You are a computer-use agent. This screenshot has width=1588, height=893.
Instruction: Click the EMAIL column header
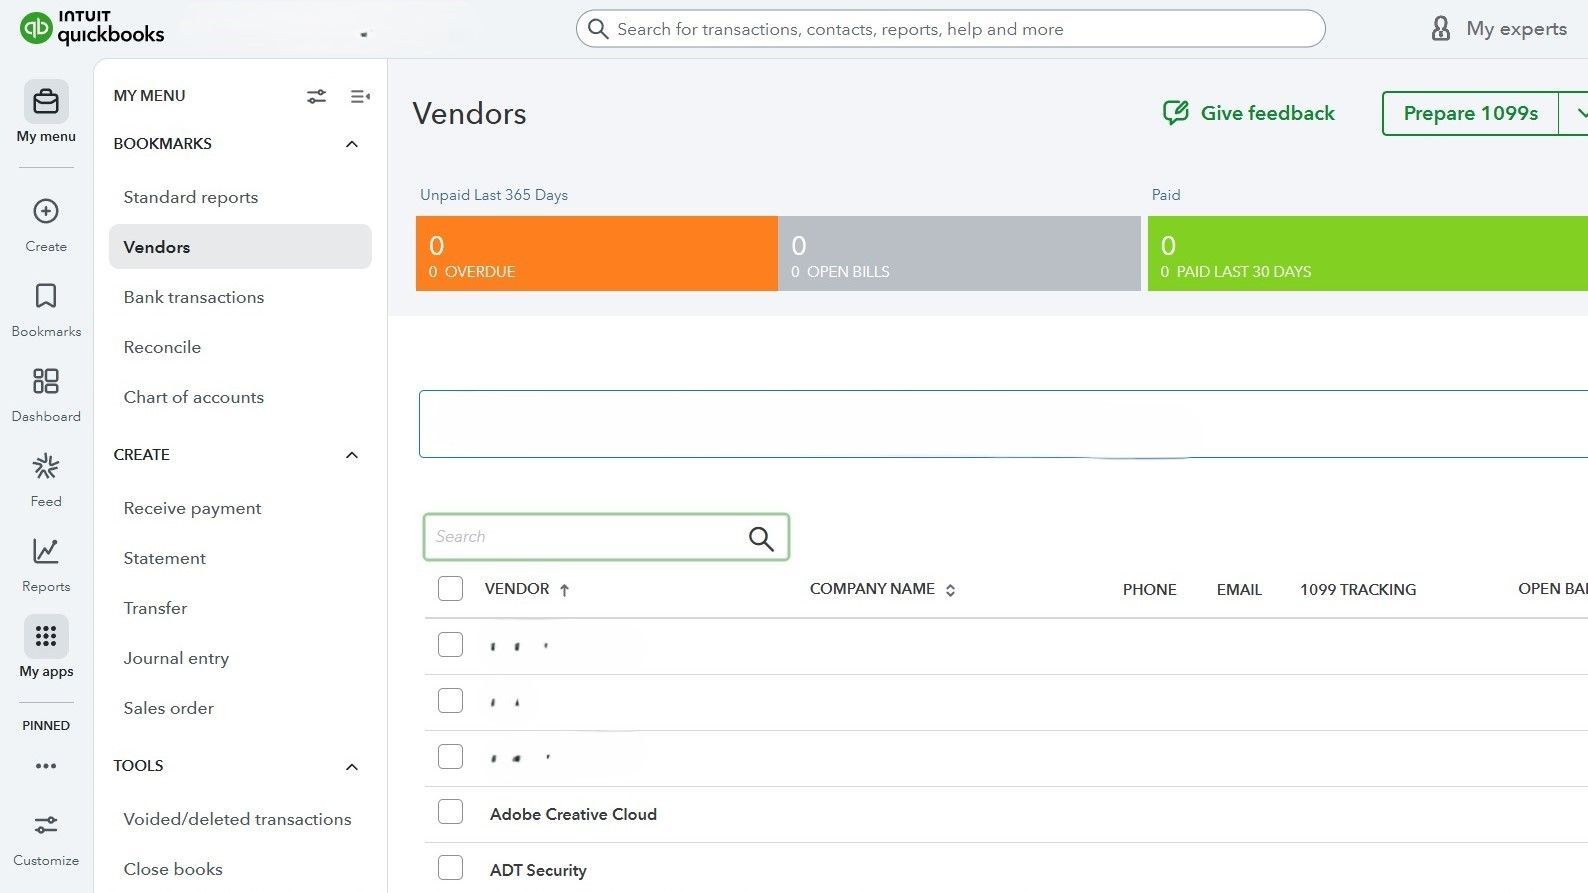(x=1239, y=590)
